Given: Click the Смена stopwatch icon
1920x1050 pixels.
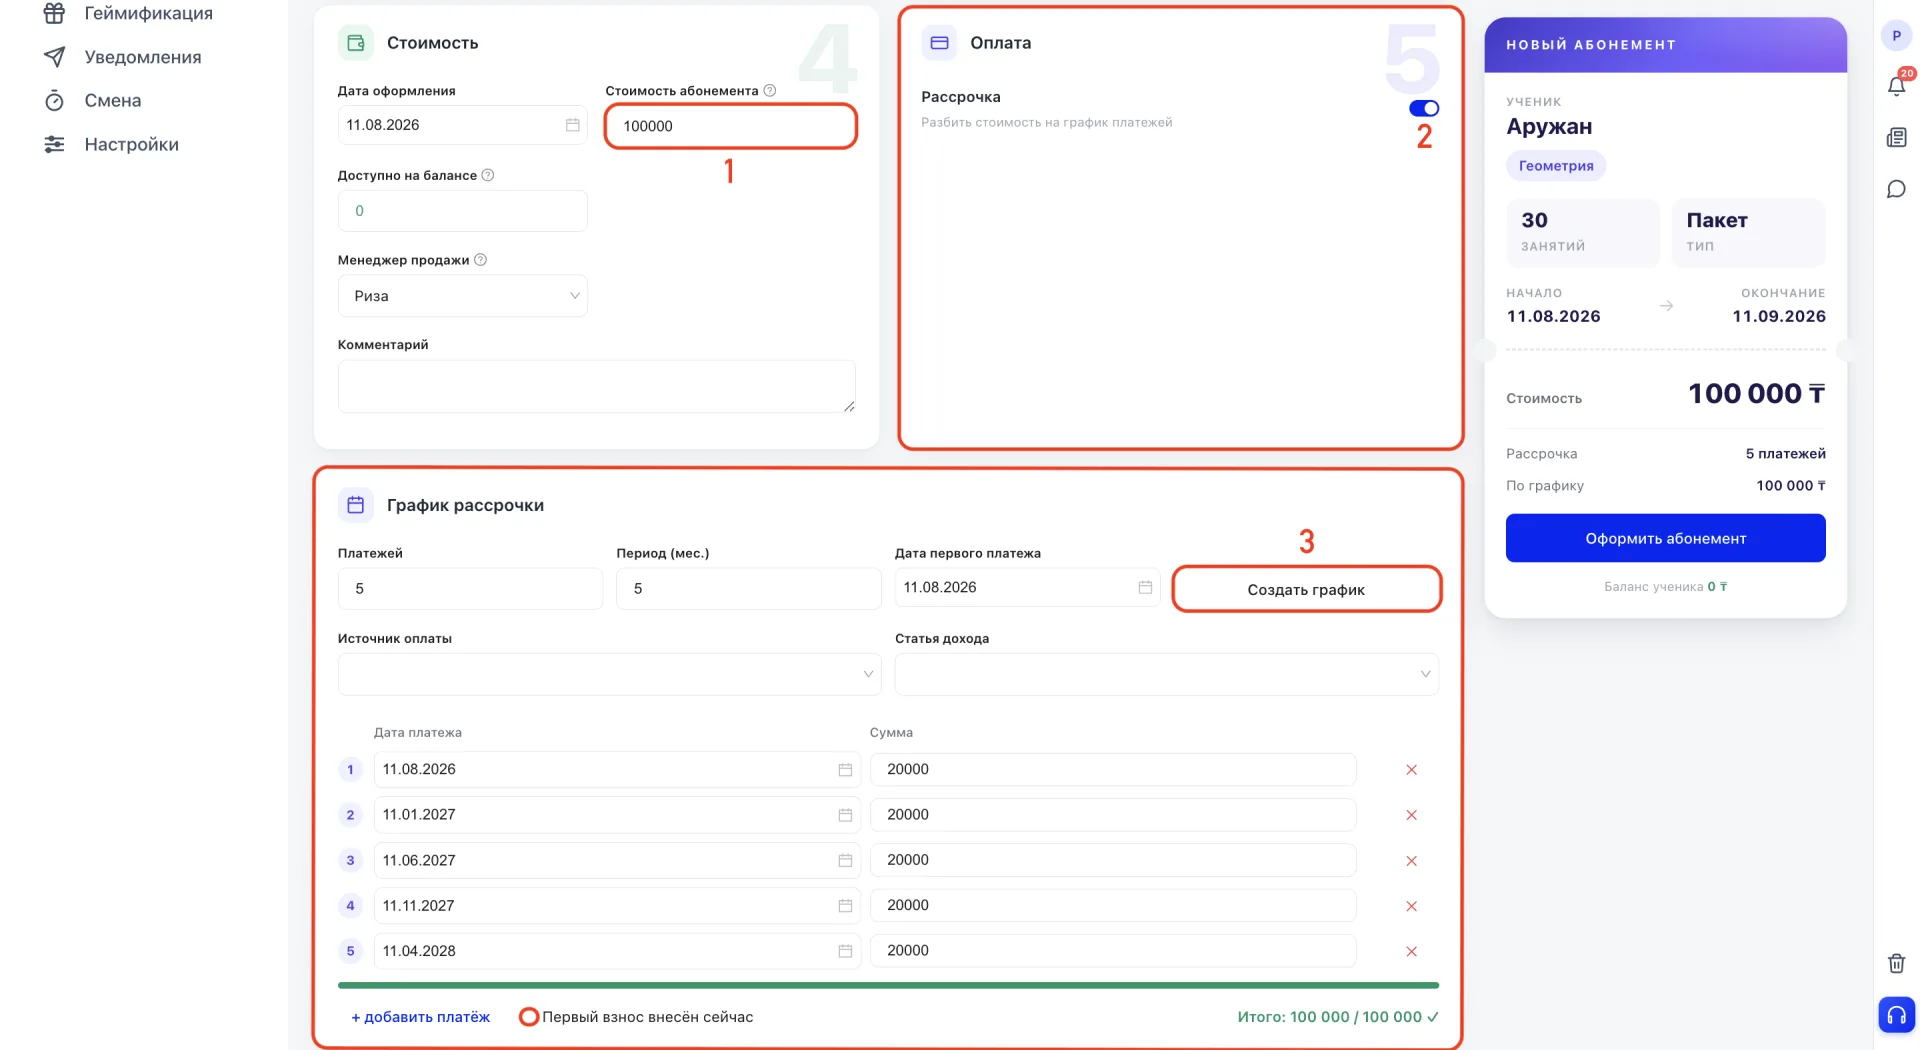Looking at the screenshot, I should click(54, 100).
